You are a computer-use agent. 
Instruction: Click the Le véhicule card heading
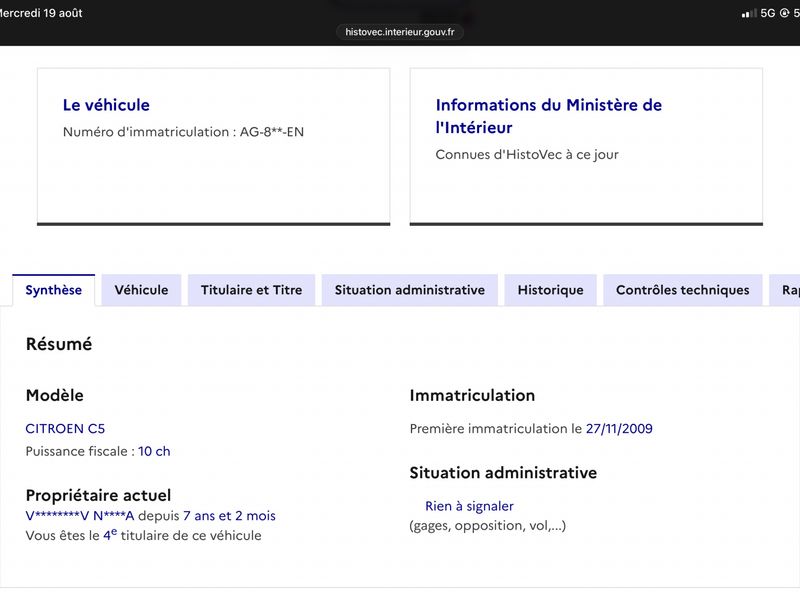(x=106, y=105)
